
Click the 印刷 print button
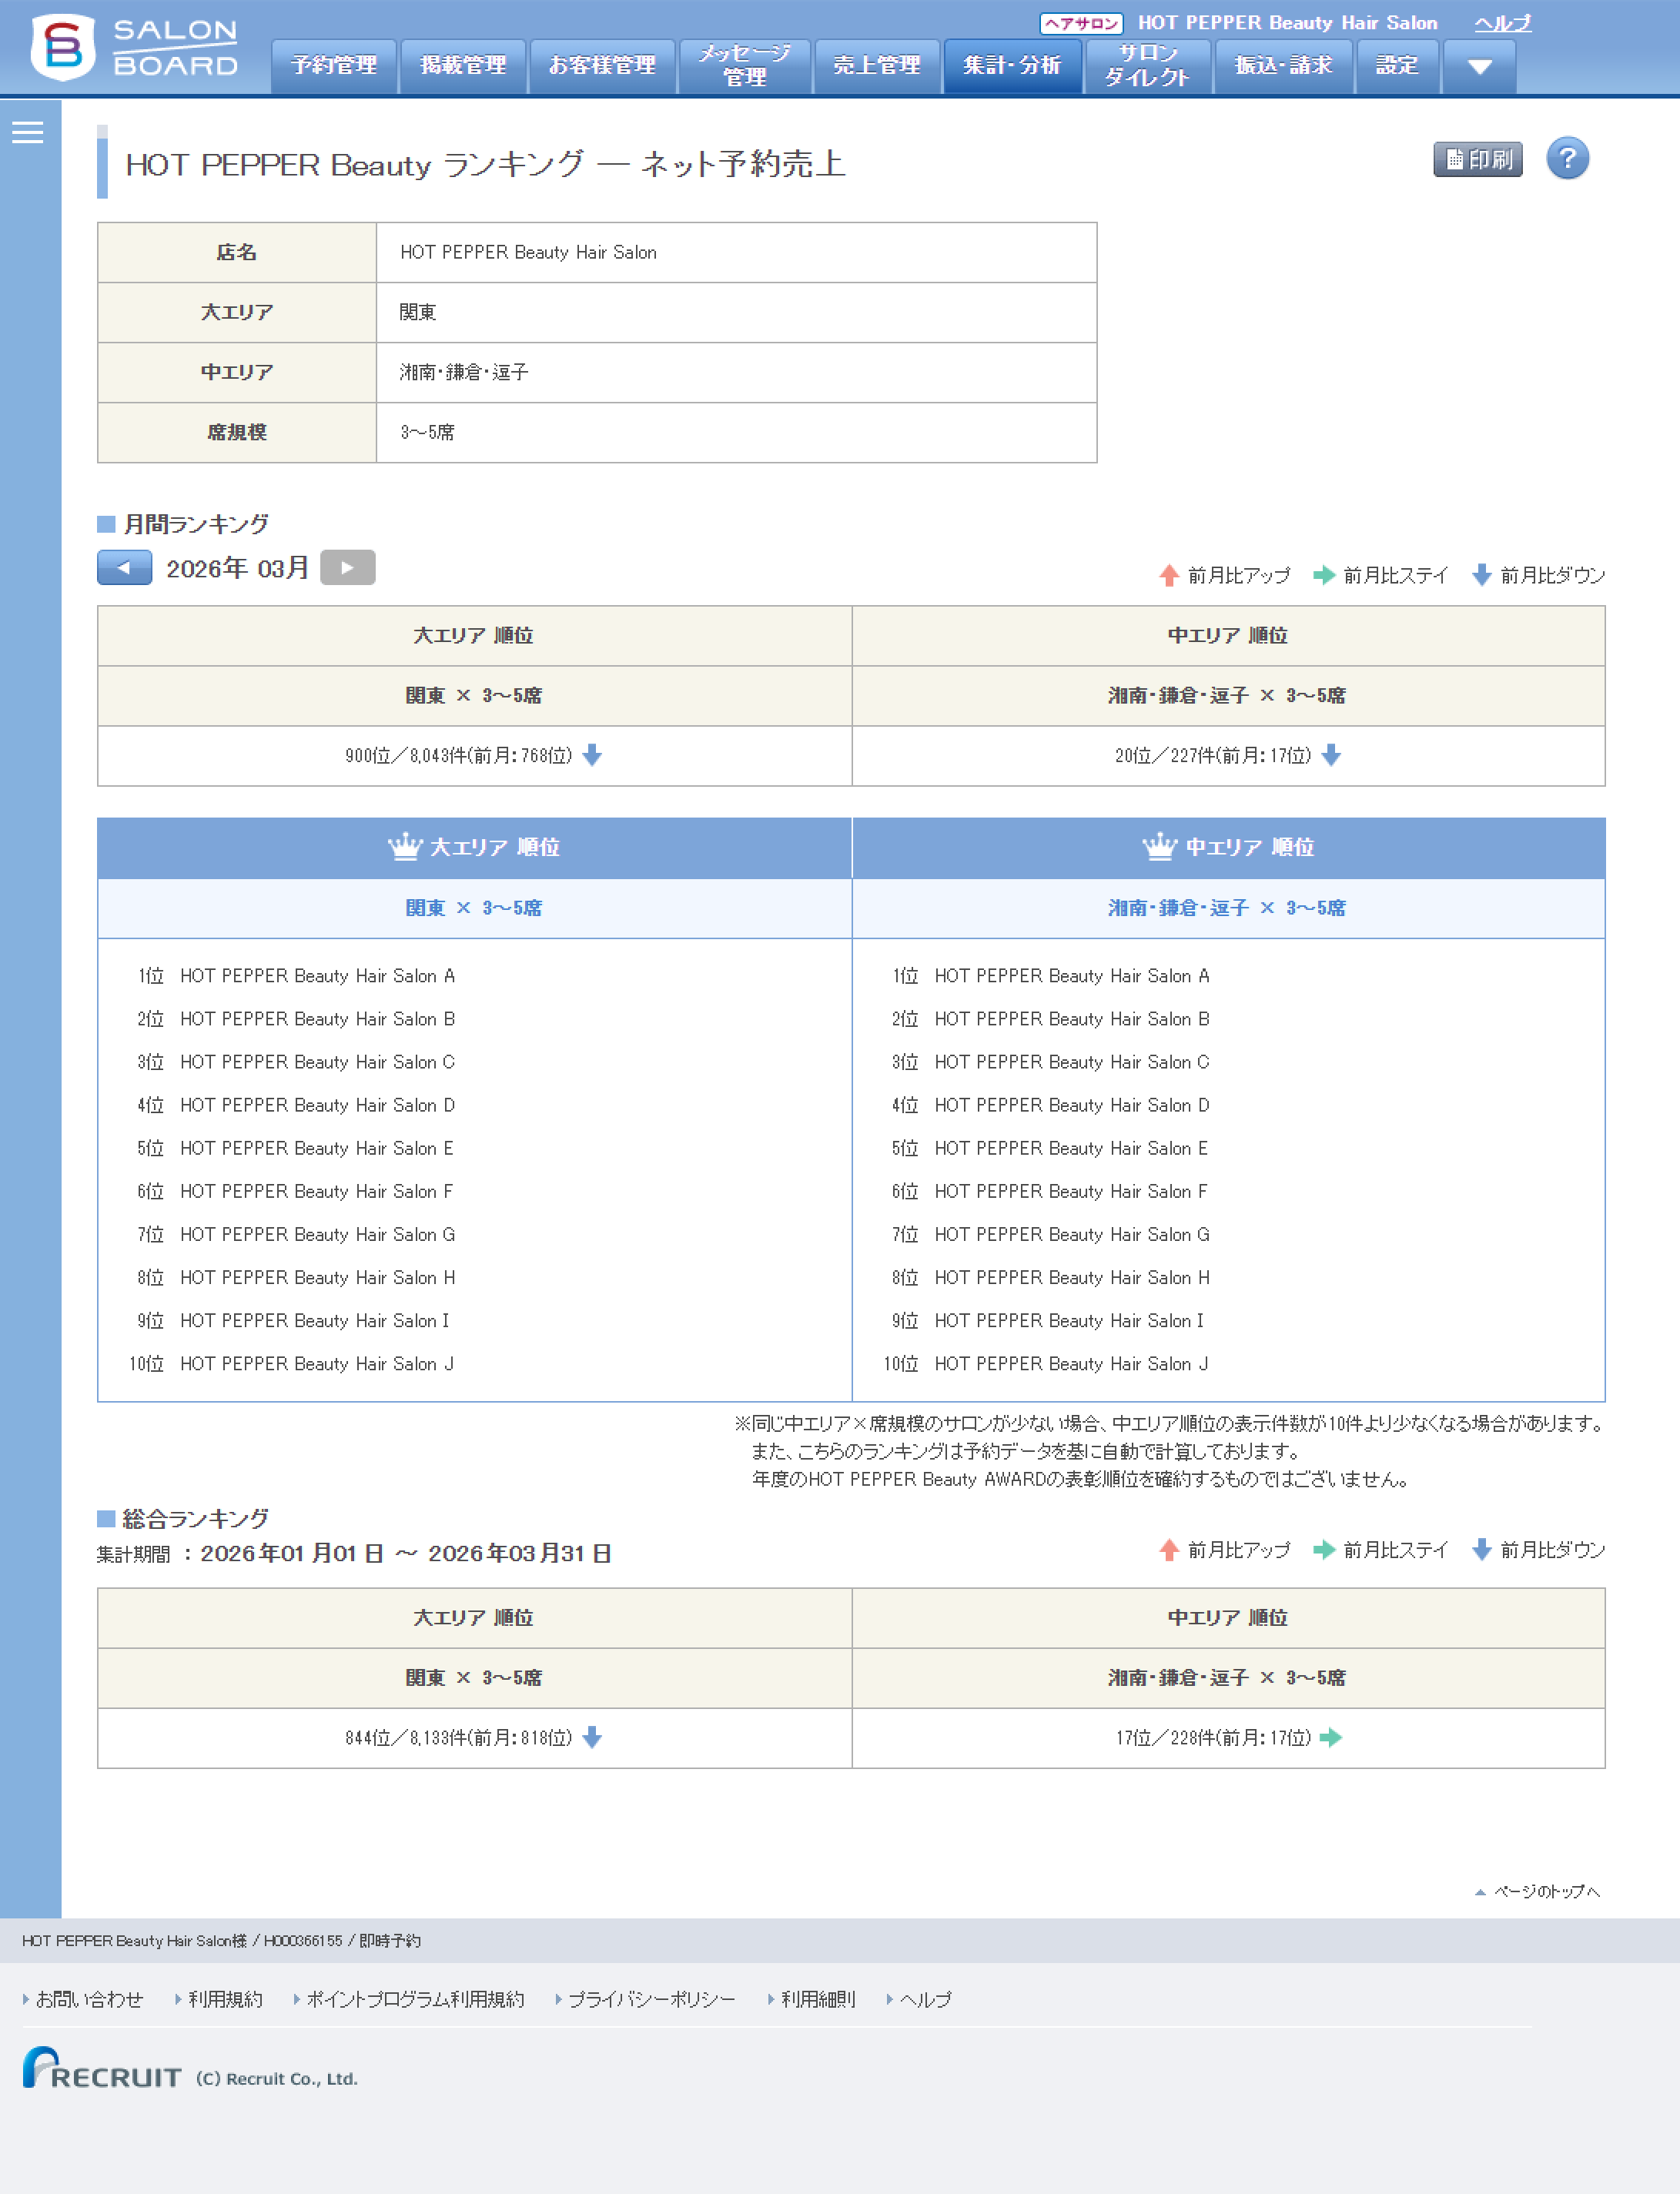pos(1477,159)
